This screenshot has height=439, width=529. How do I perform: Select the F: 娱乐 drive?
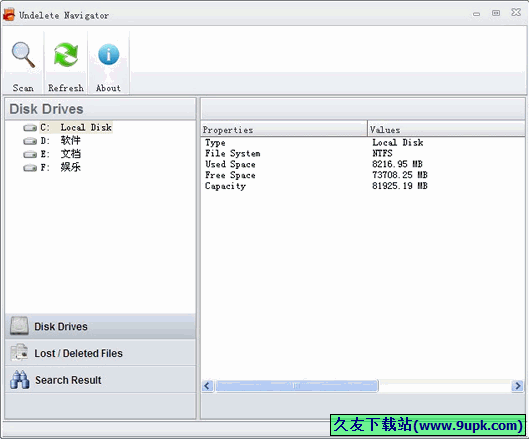pos(60,167)
